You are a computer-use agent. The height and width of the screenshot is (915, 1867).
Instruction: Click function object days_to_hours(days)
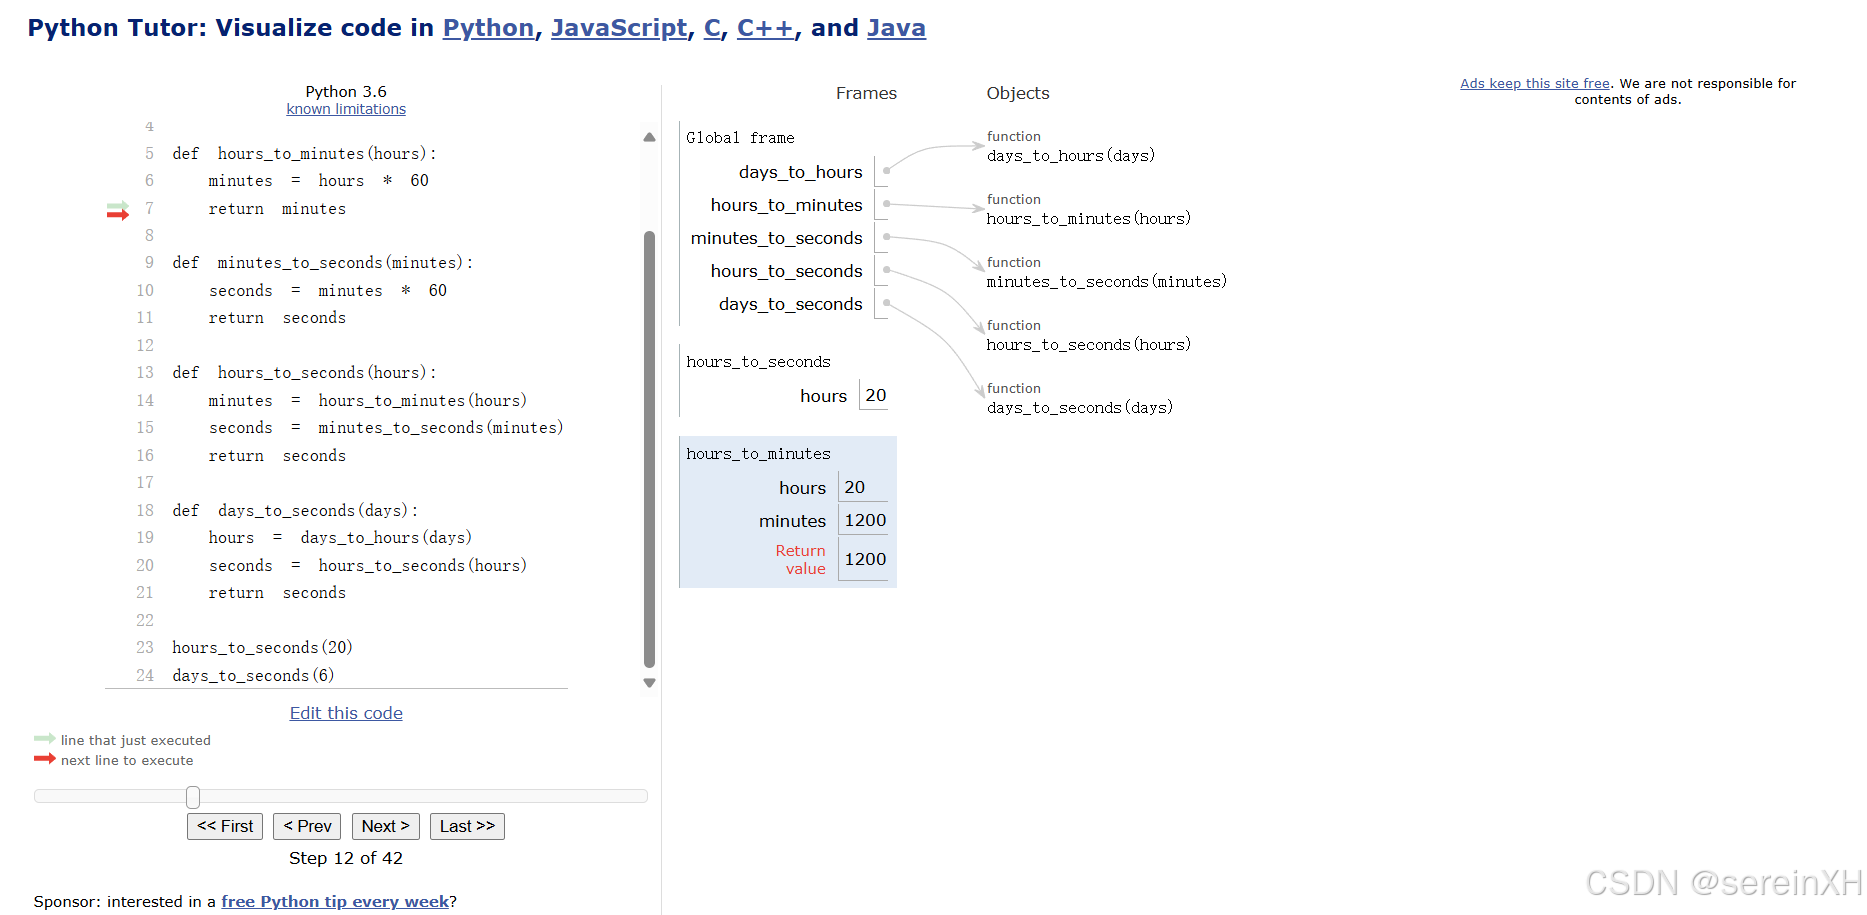point(1071,156)
